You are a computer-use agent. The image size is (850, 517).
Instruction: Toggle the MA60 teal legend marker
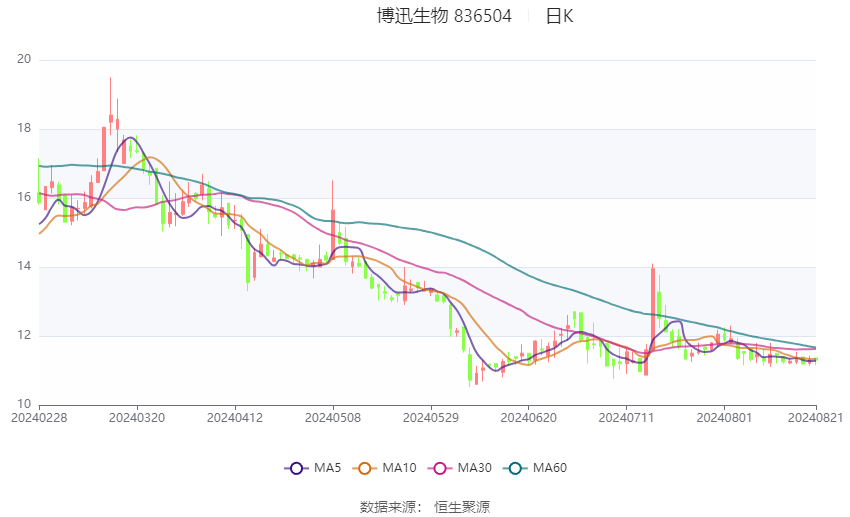pos(514,468)
